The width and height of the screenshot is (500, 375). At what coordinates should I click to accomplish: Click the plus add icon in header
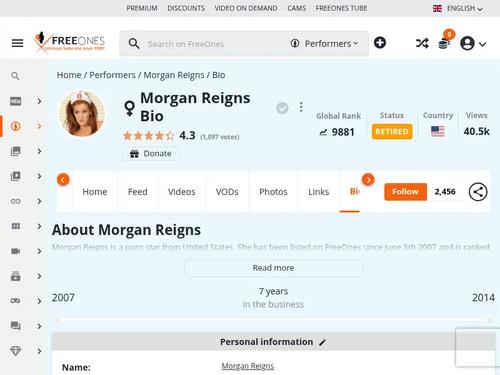click(x=380, y=43)
